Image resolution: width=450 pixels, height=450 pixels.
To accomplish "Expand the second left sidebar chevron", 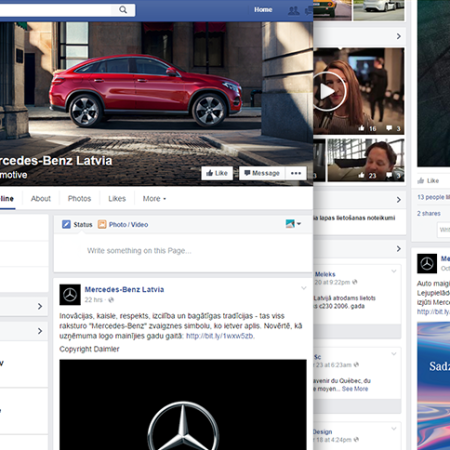I will pos(40,331).
